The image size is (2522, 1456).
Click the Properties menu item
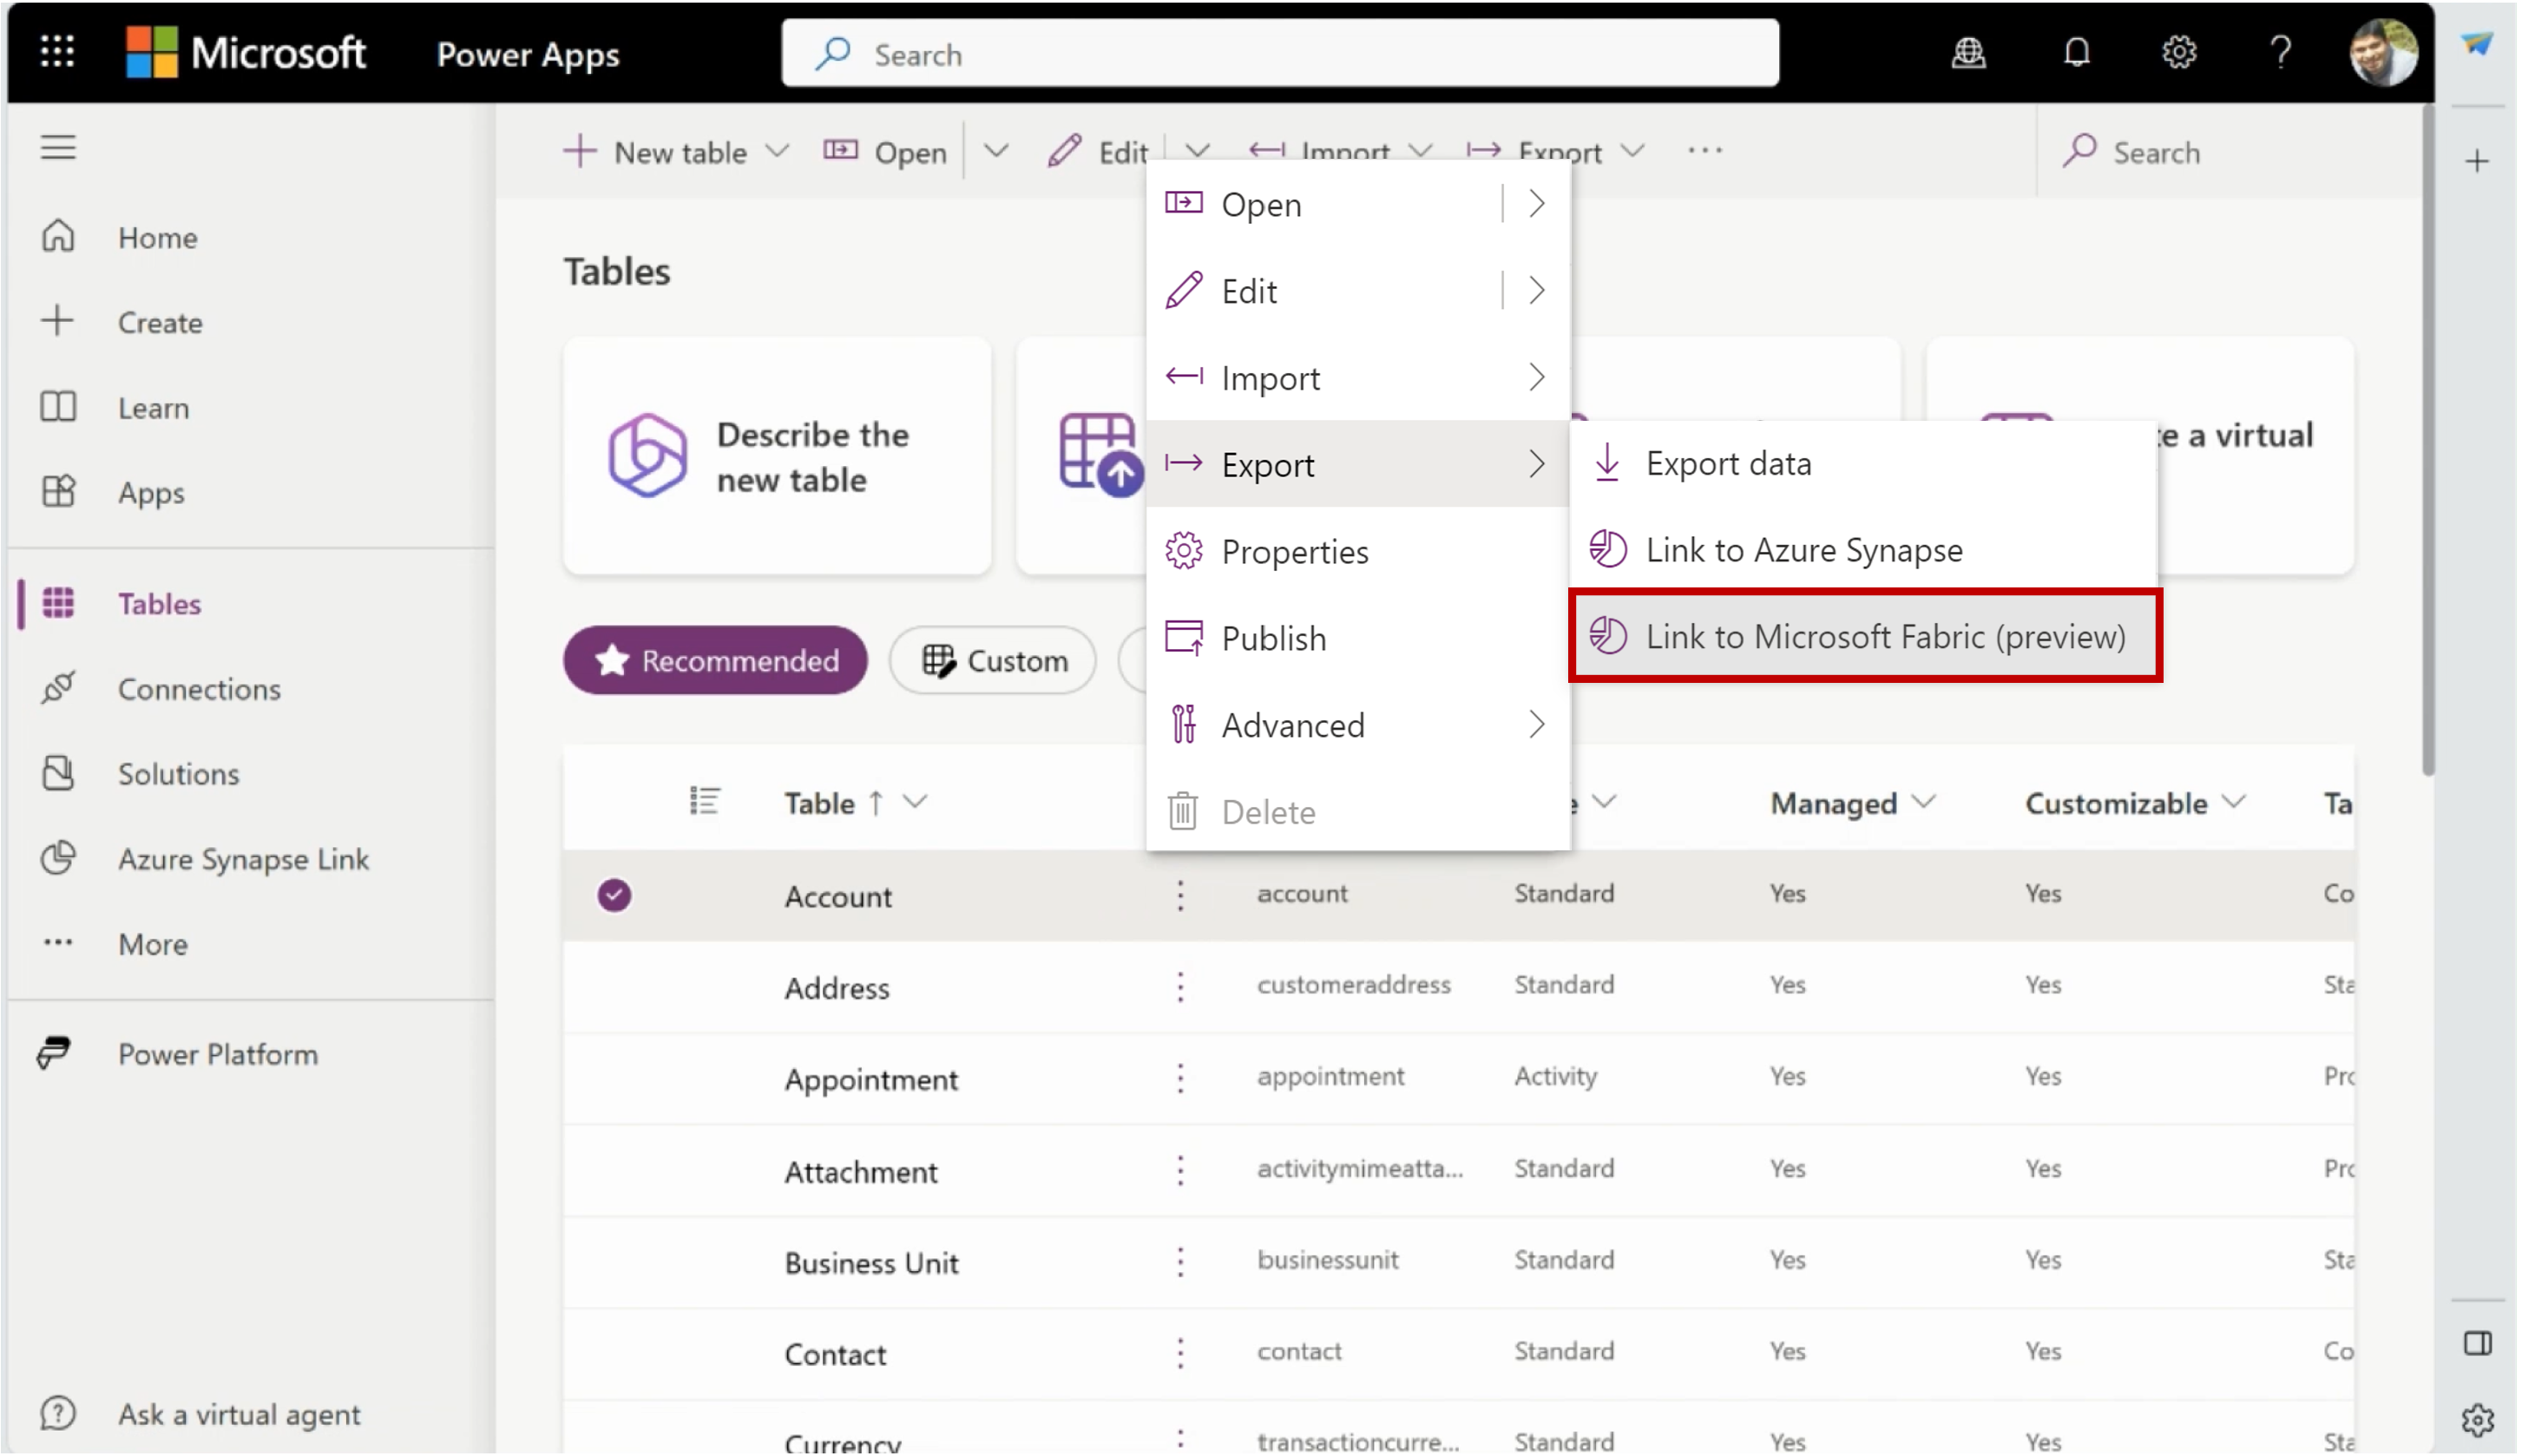click(x=1295, y=549)
